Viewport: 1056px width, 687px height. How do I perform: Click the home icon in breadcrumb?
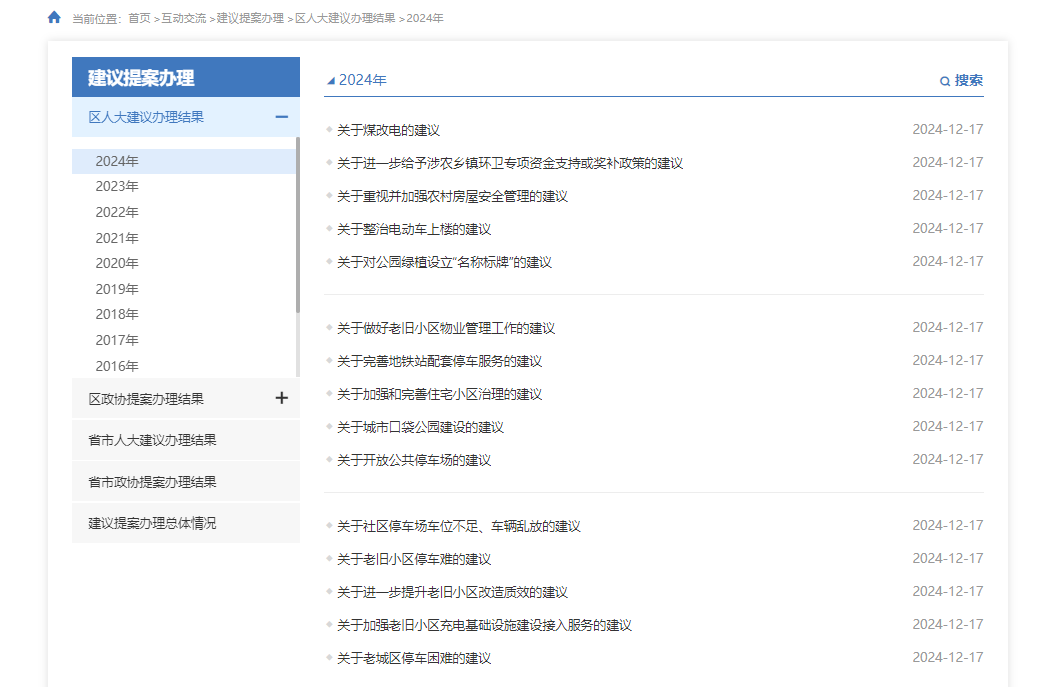(54, 17)
